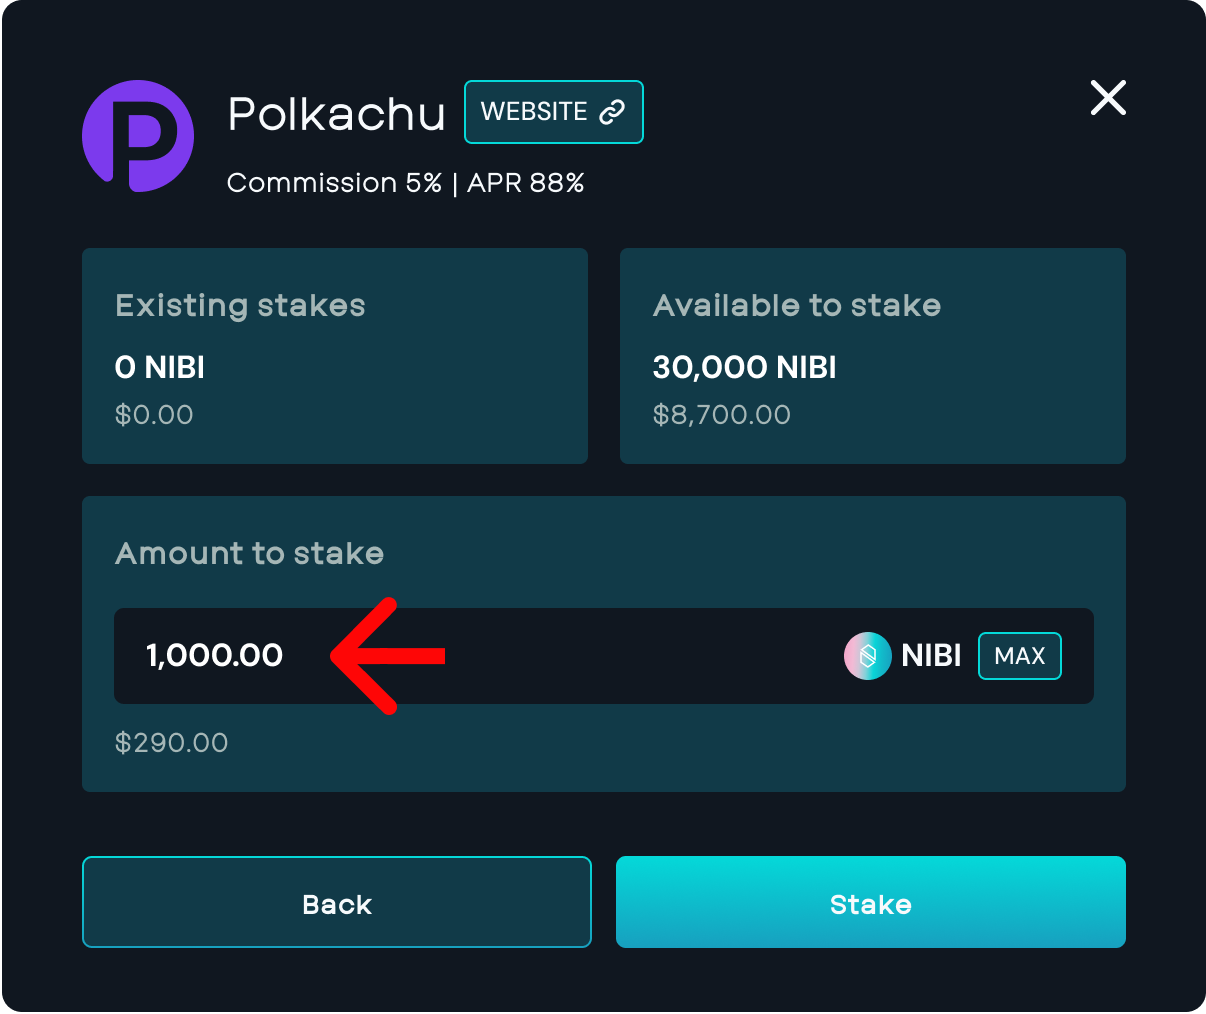Image resolution: width=1206 pixels, height=1014 pixels.
Task: Click the purple Polkachu validator logo
Action: 138,137
